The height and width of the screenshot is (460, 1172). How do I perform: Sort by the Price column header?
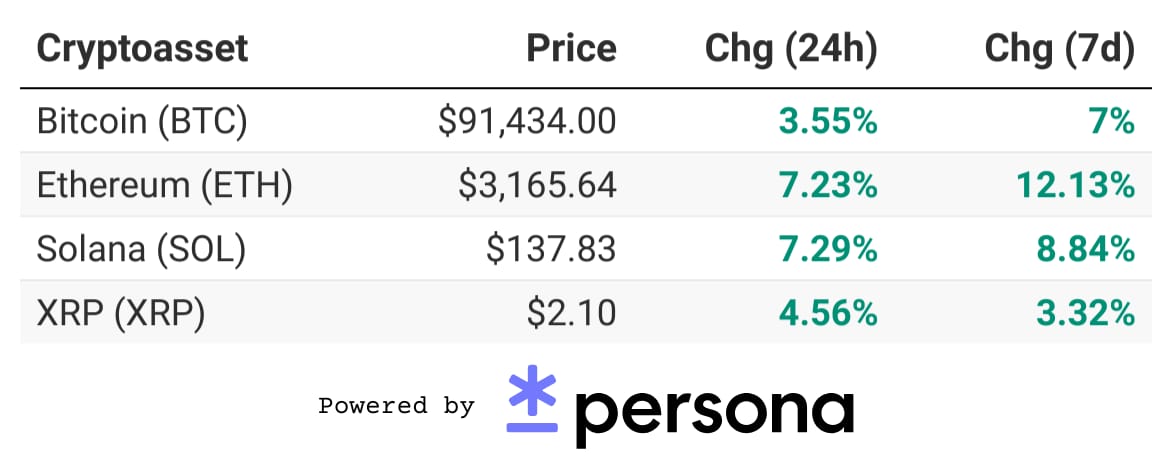tap(572, 49)
